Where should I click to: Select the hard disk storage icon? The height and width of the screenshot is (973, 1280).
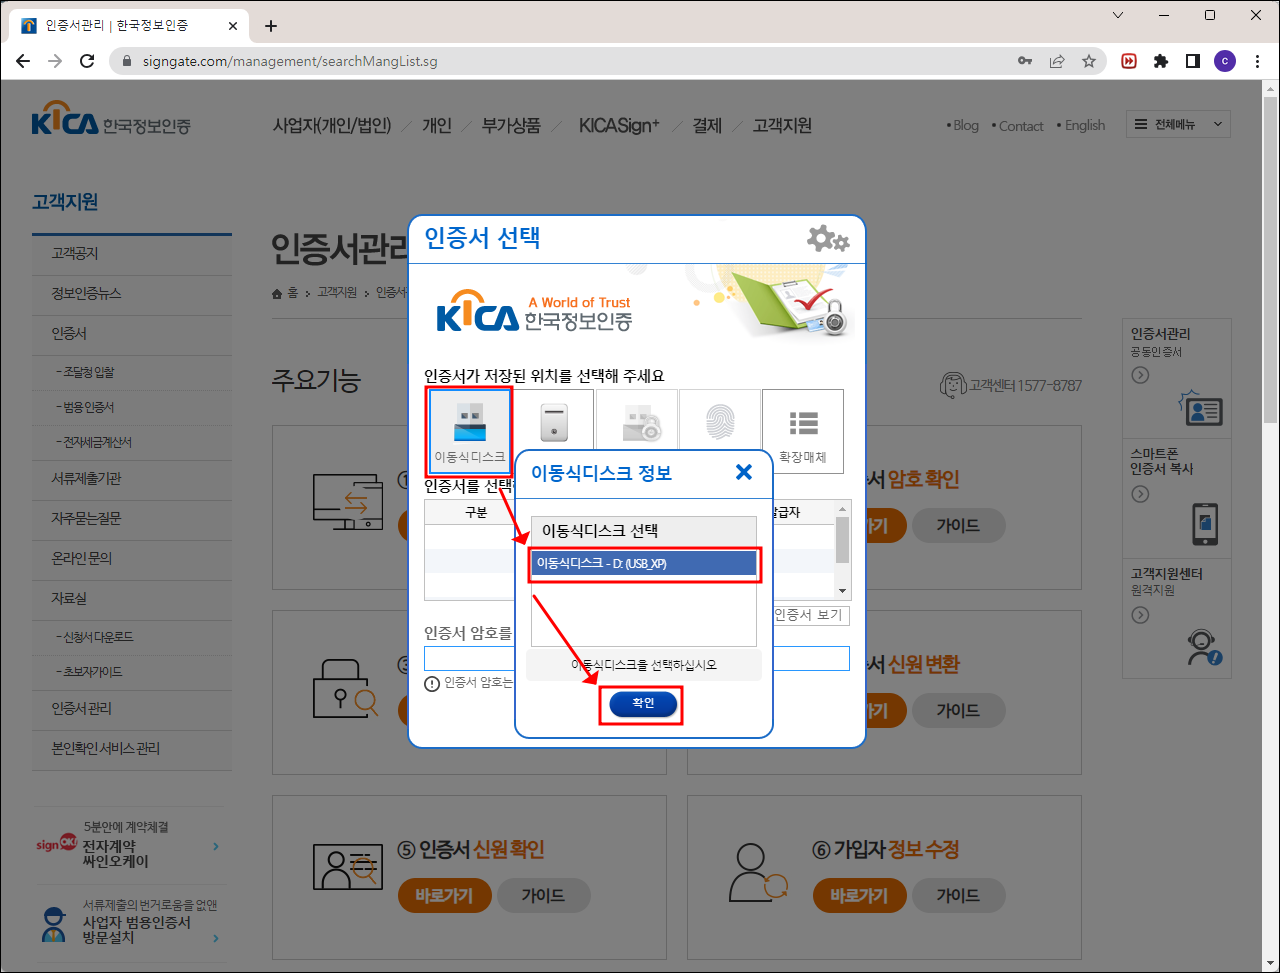[x=553, y=420]
